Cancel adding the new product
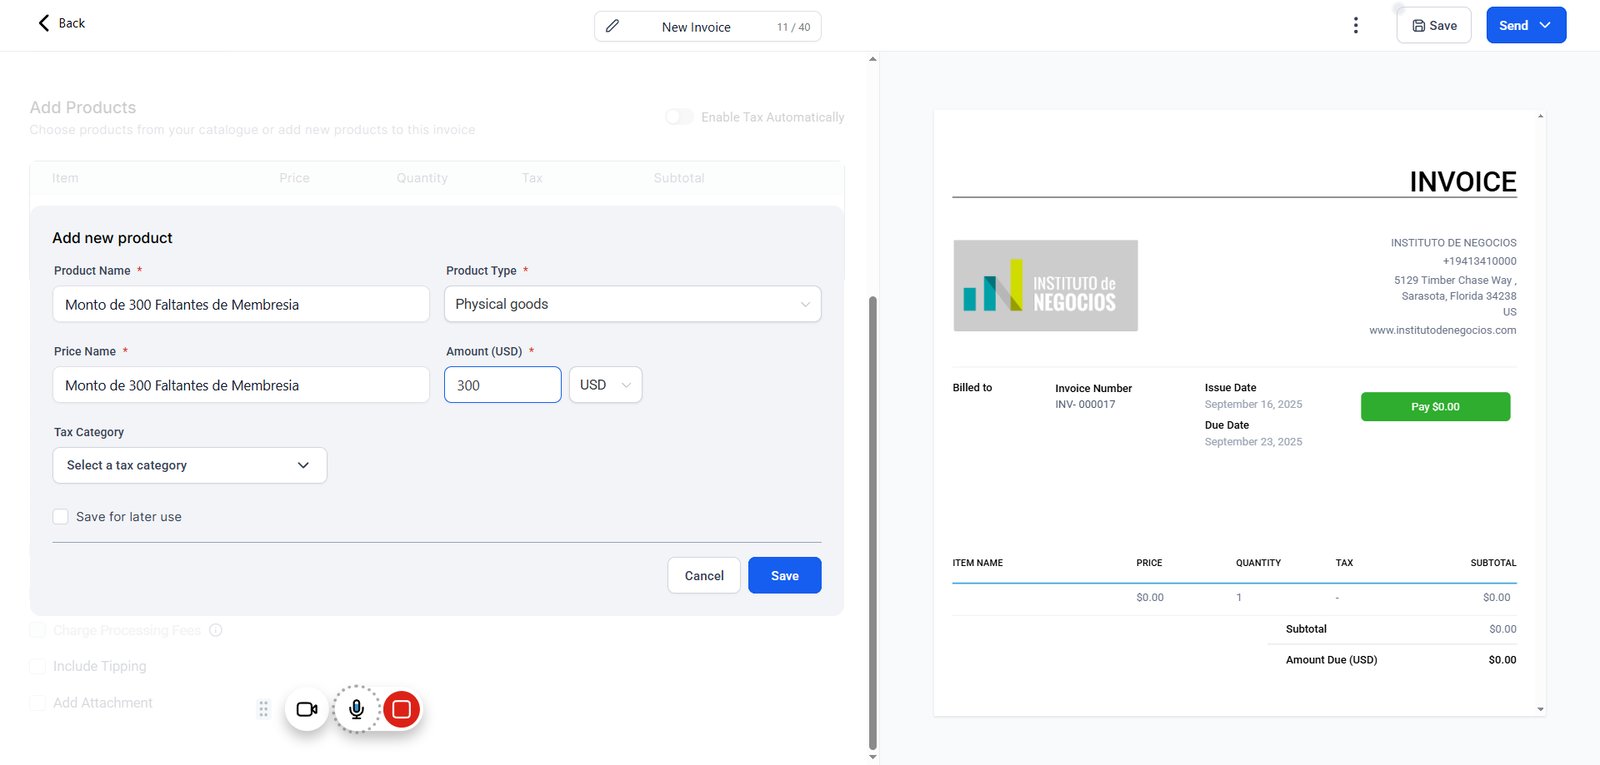 (704, 575)
